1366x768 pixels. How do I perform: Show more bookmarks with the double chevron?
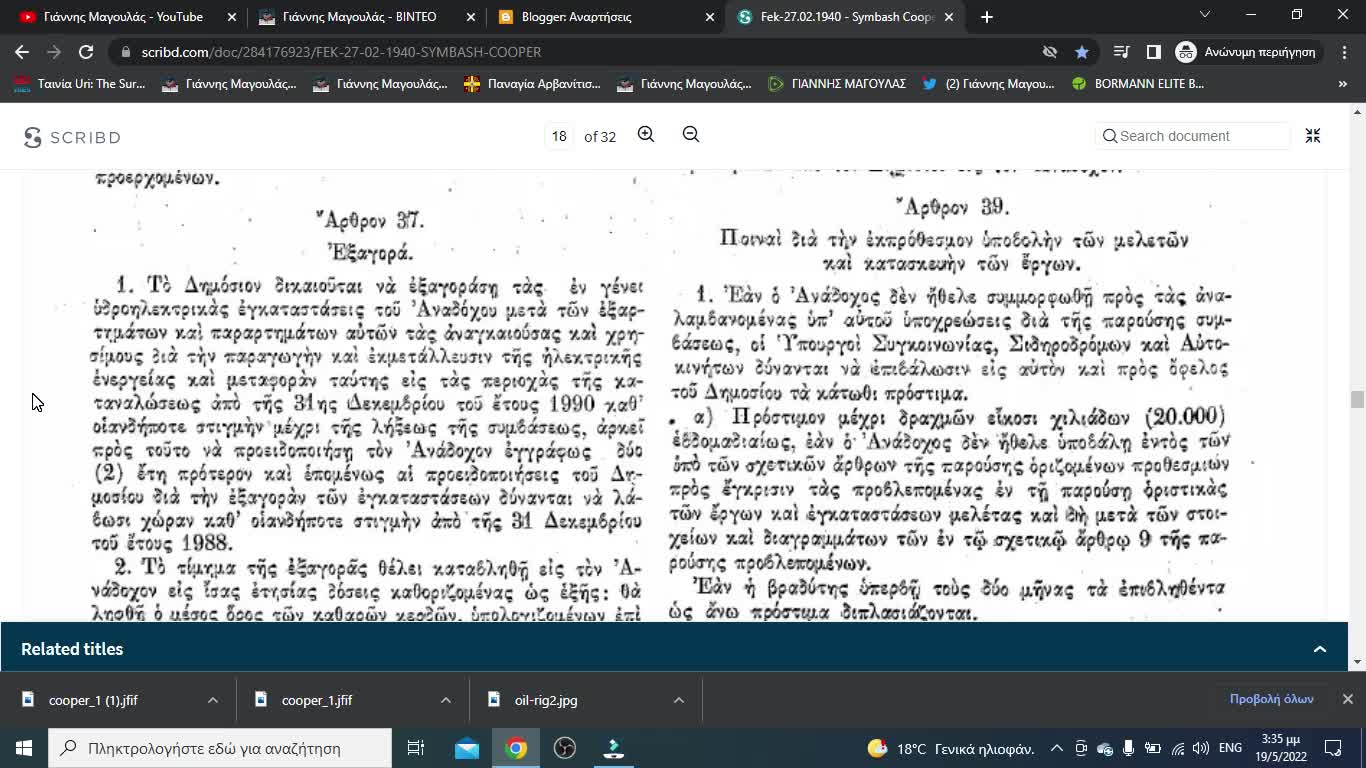tap(1342, 84)
